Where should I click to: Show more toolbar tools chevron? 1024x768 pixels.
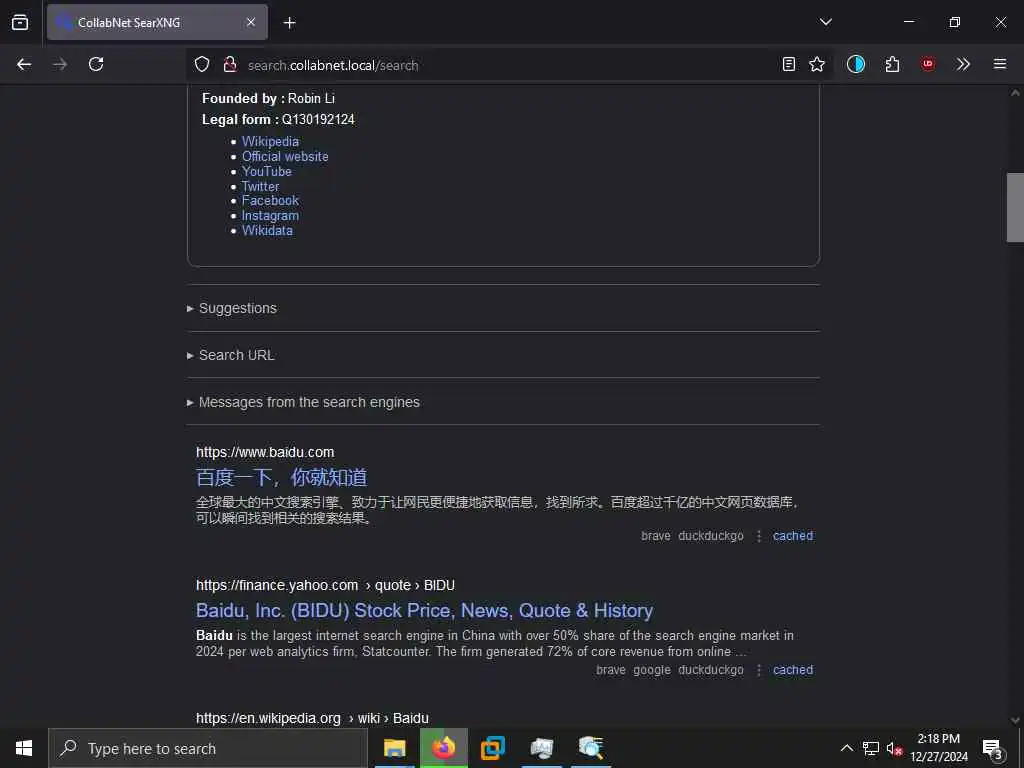point(963,64)
